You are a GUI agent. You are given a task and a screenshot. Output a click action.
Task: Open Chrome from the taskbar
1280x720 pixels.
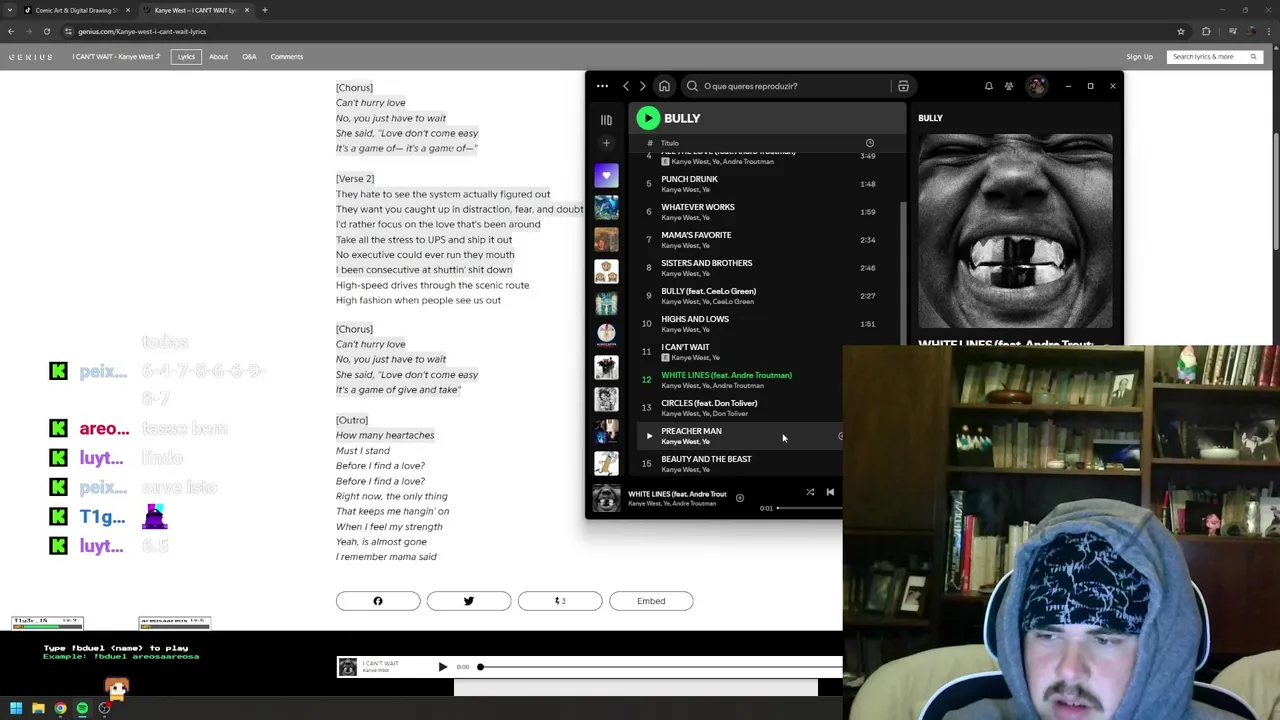[x=60, y=708]
